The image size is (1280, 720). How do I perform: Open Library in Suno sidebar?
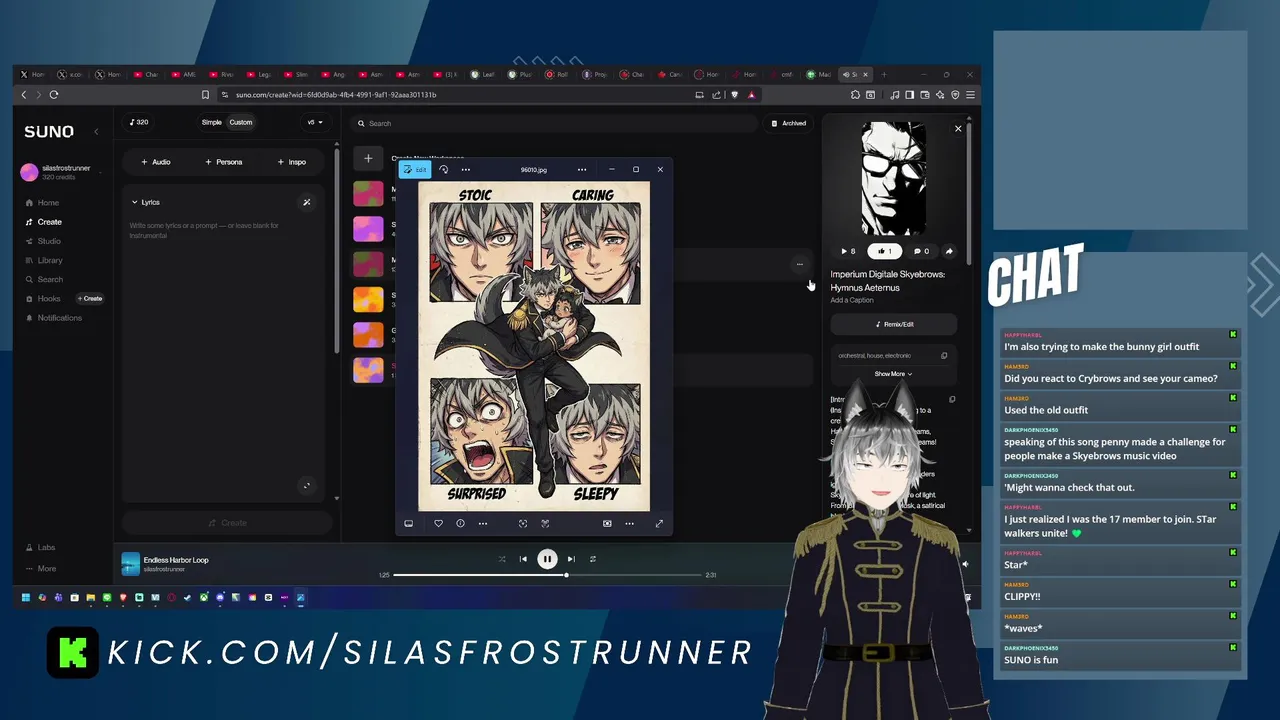click(x=44, y=260)
